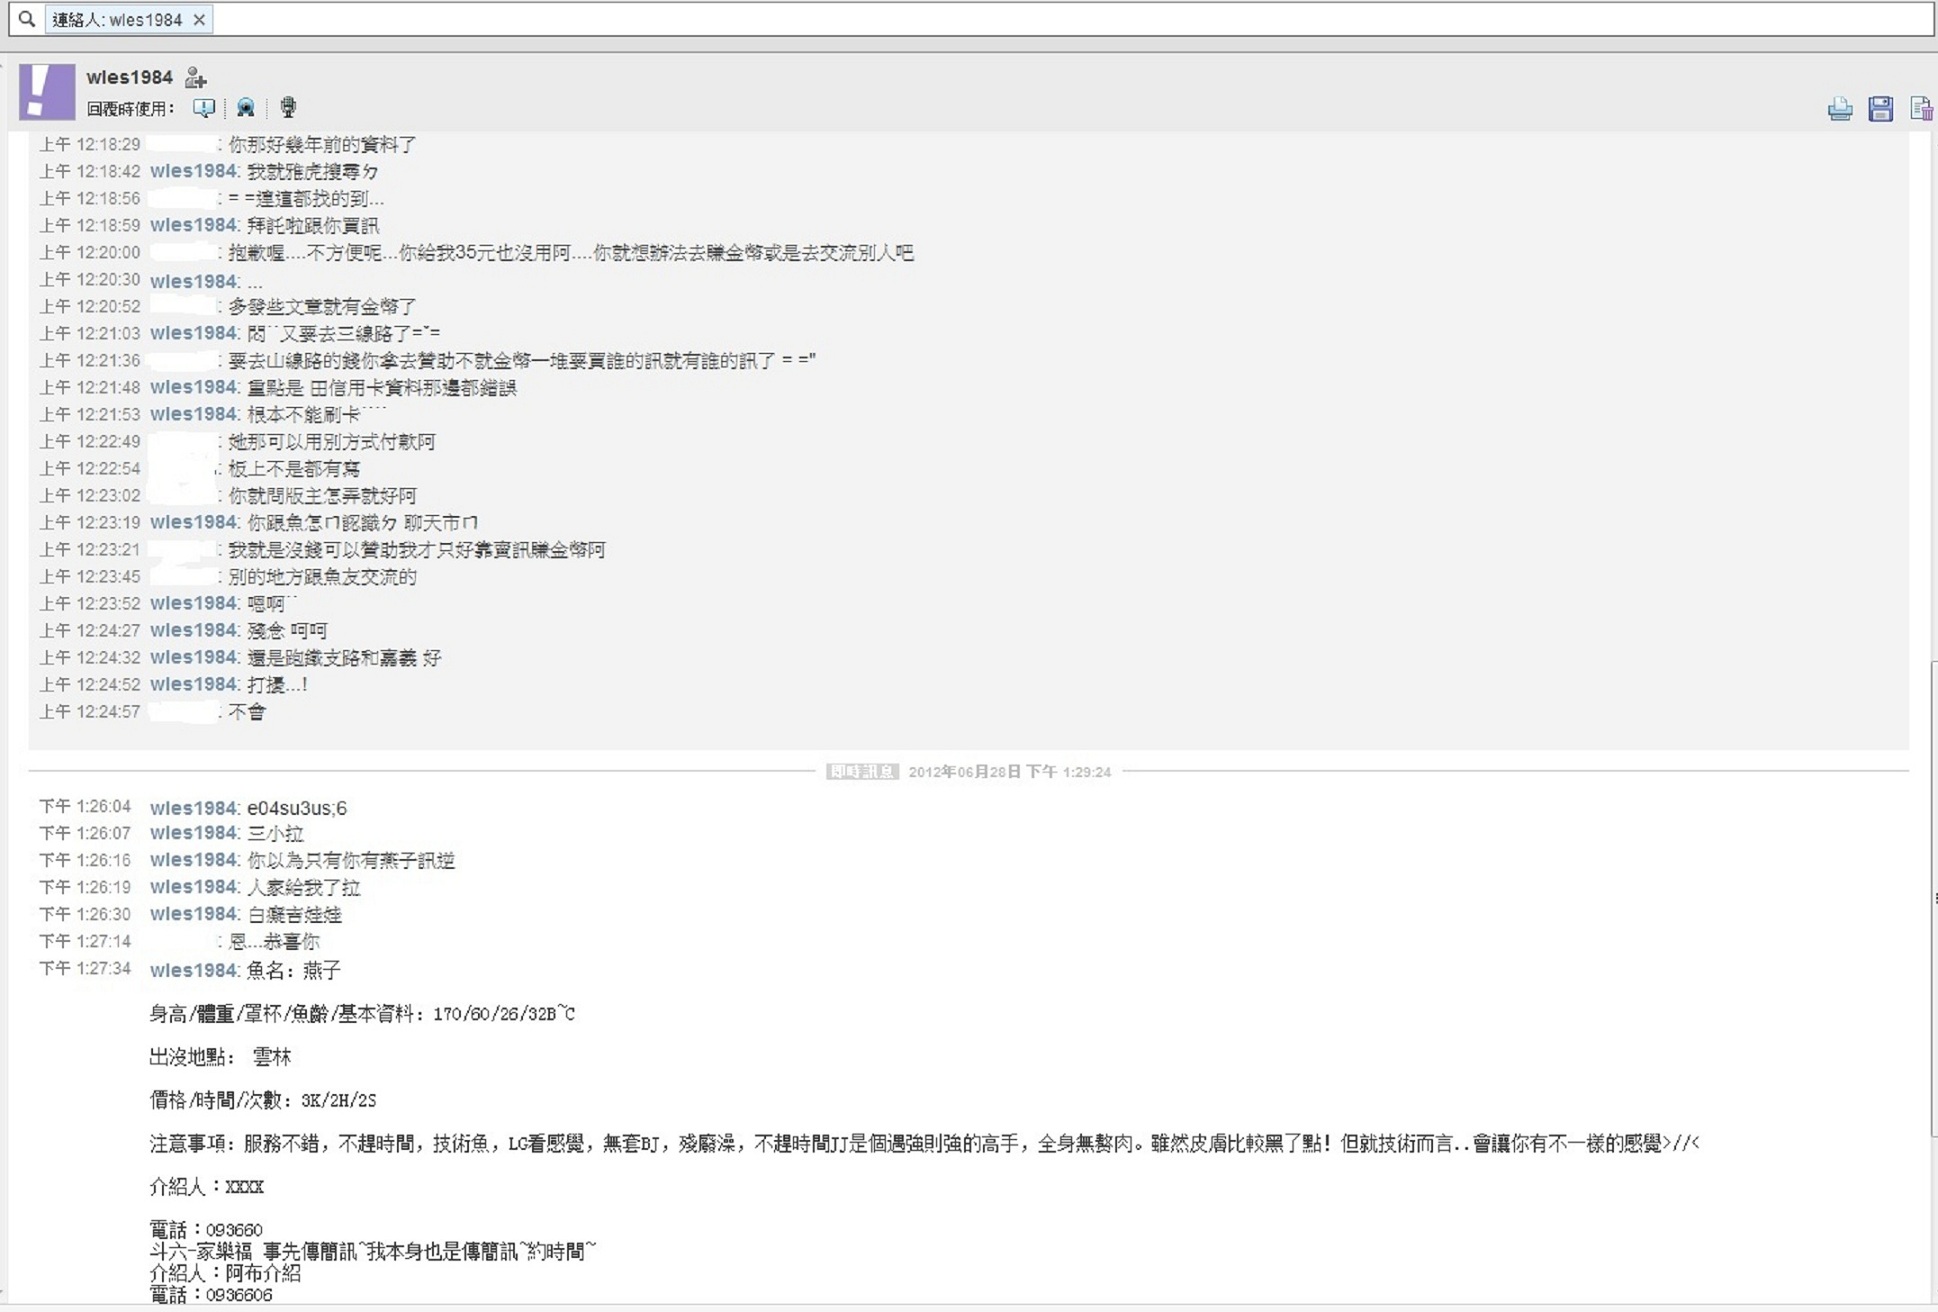This screenshot has height=1312, width=1938.
Task: Save the conversation with floppy disk icon
Action: [x=1880, y=108]
